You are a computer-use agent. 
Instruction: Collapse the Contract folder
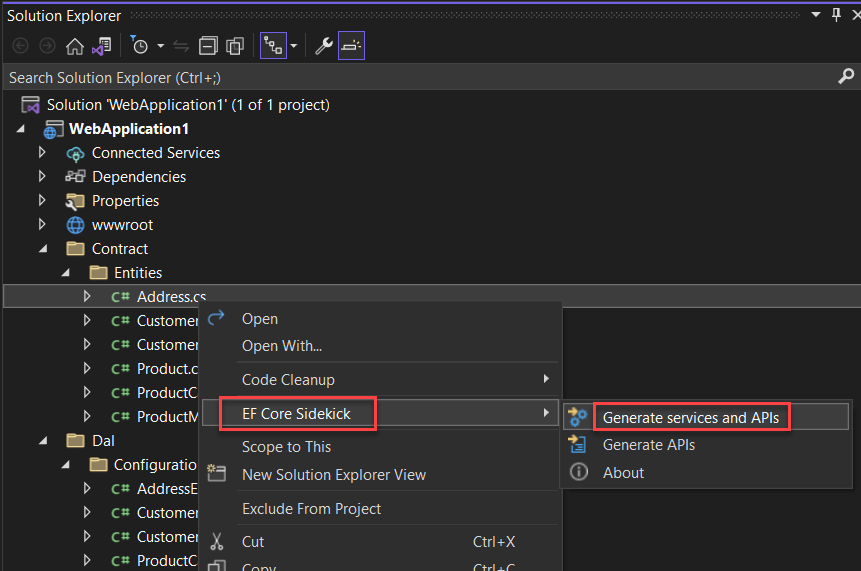coord(43,249)
